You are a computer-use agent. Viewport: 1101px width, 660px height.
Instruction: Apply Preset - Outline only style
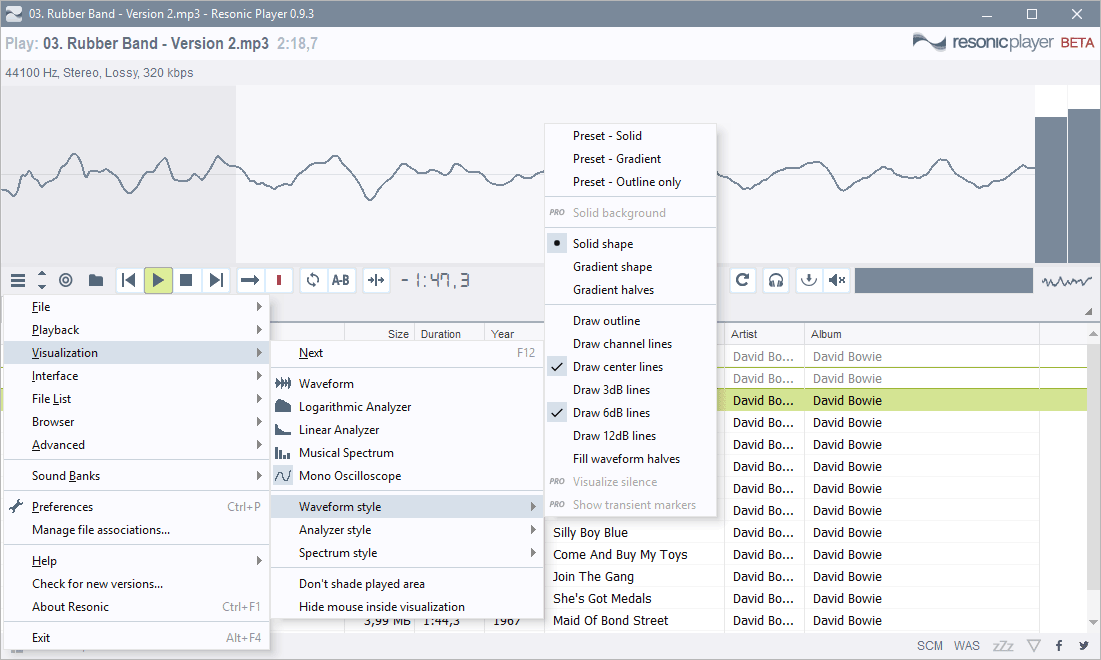(631, 182)
